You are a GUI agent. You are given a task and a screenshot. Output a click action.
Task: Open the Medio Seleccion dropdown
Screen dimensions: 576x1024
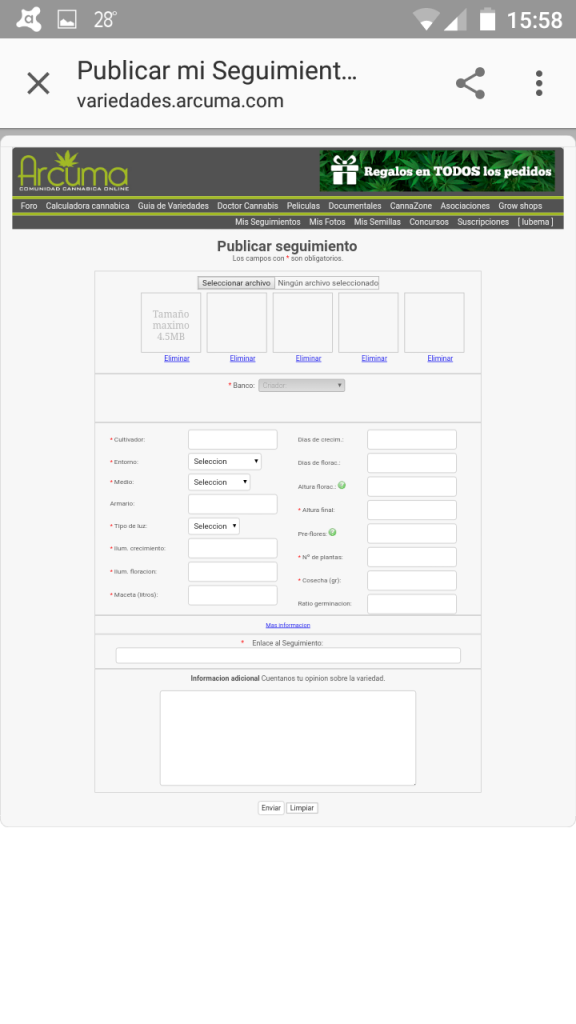tap(219, 482)
